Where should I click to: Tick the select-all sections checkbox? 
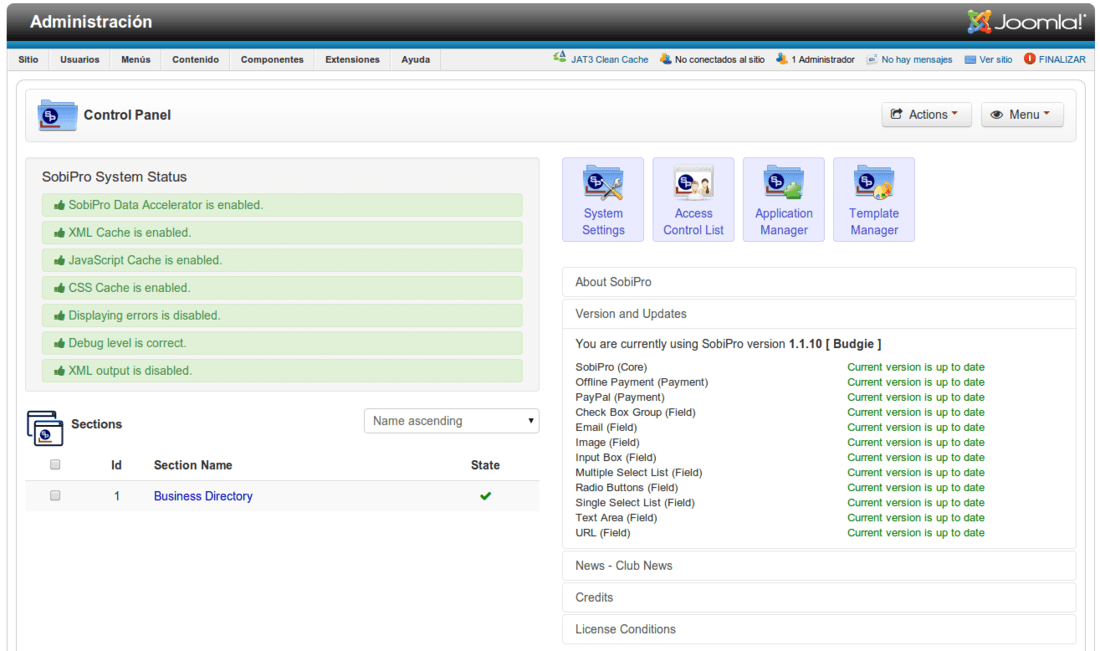click(x=55, y=464)
